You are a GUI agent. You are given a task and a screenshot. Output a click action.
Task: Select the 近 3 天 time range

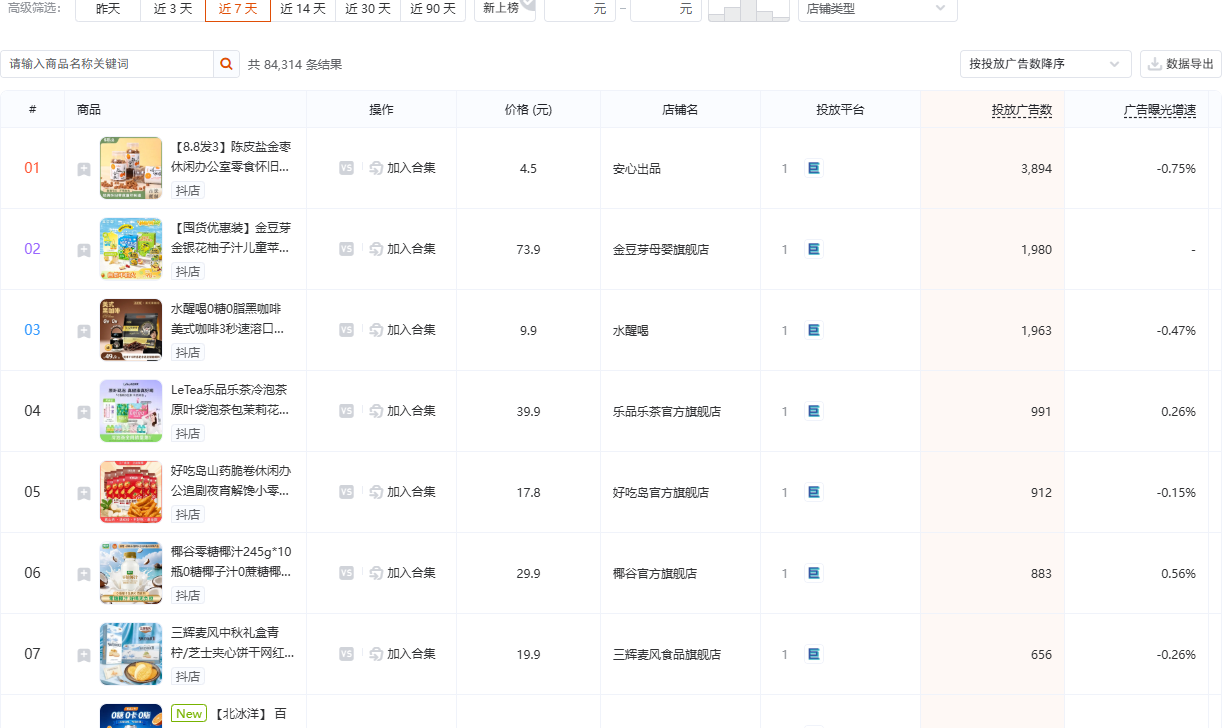click(173, 8)
